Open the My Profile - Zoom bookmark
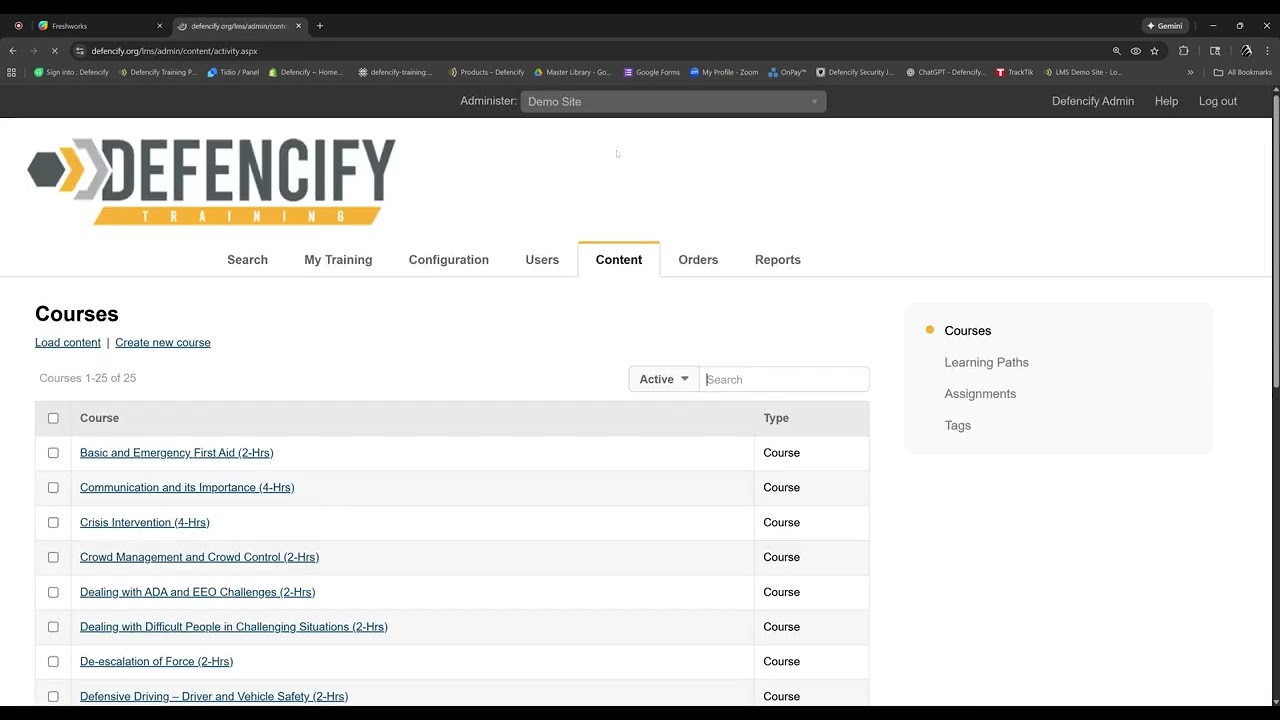 [724, 72]
